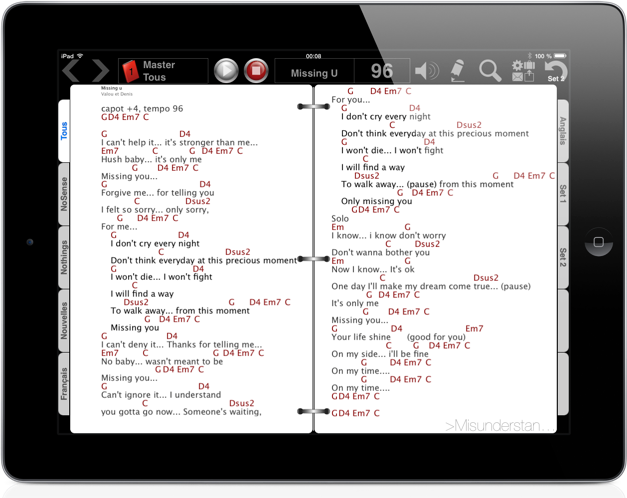Tap lyric 'Don't wanna bother you'
Viewport: 627px width, 498px height.
coord(380,252)
